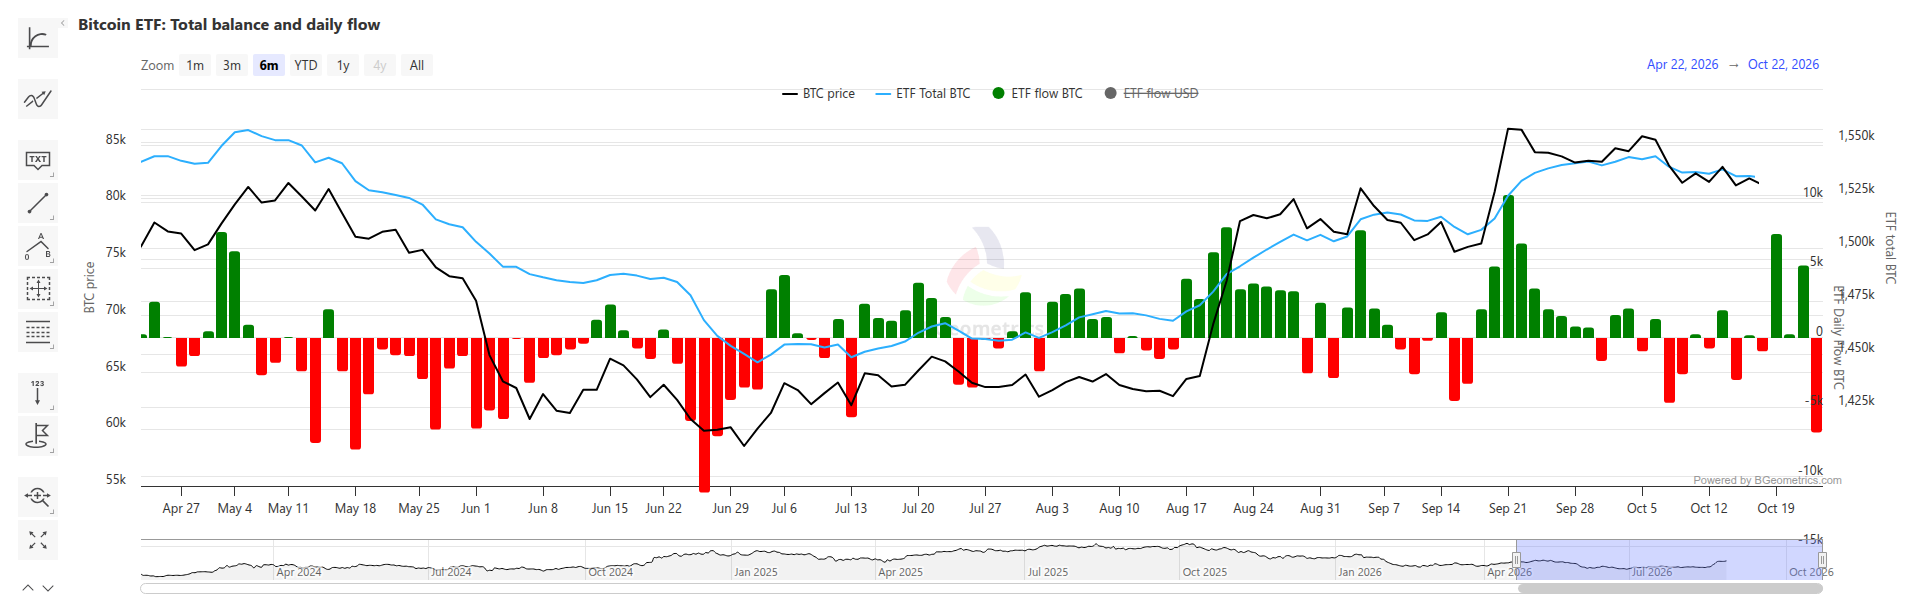Click the disabled 4y zoom option
This screenshot has height=600, width=1920.
(x=380, y=65)
